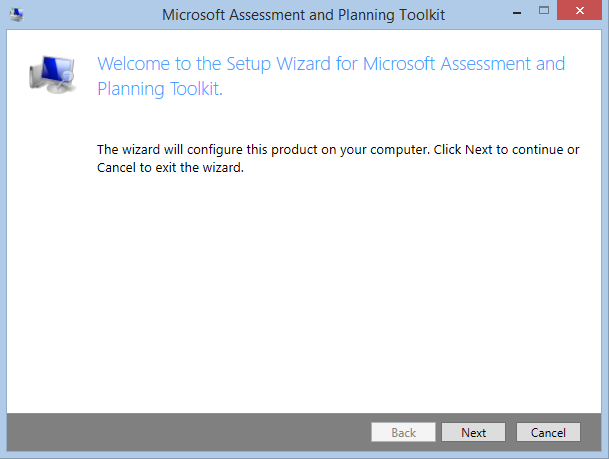Click the window title 'Microsoft Assessment and Planning Toolkit'
Image resolution: width=609 pixels, height=459 pixels.
point(304,15)
